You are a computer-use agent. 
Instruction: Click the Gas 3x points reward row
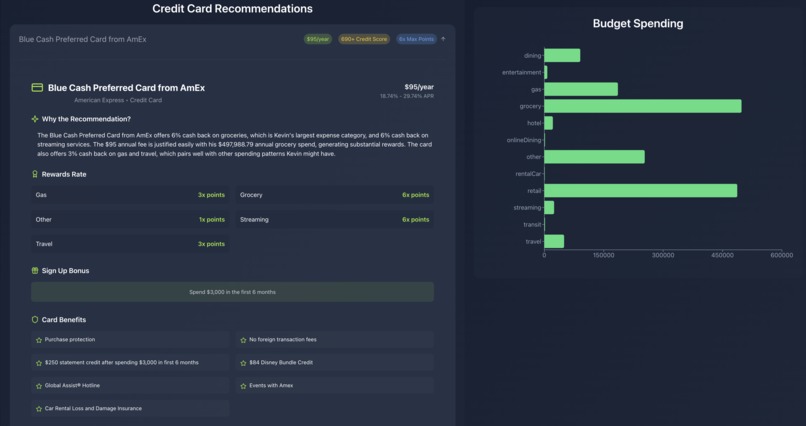pyautogui.click(x=130, y=195)
